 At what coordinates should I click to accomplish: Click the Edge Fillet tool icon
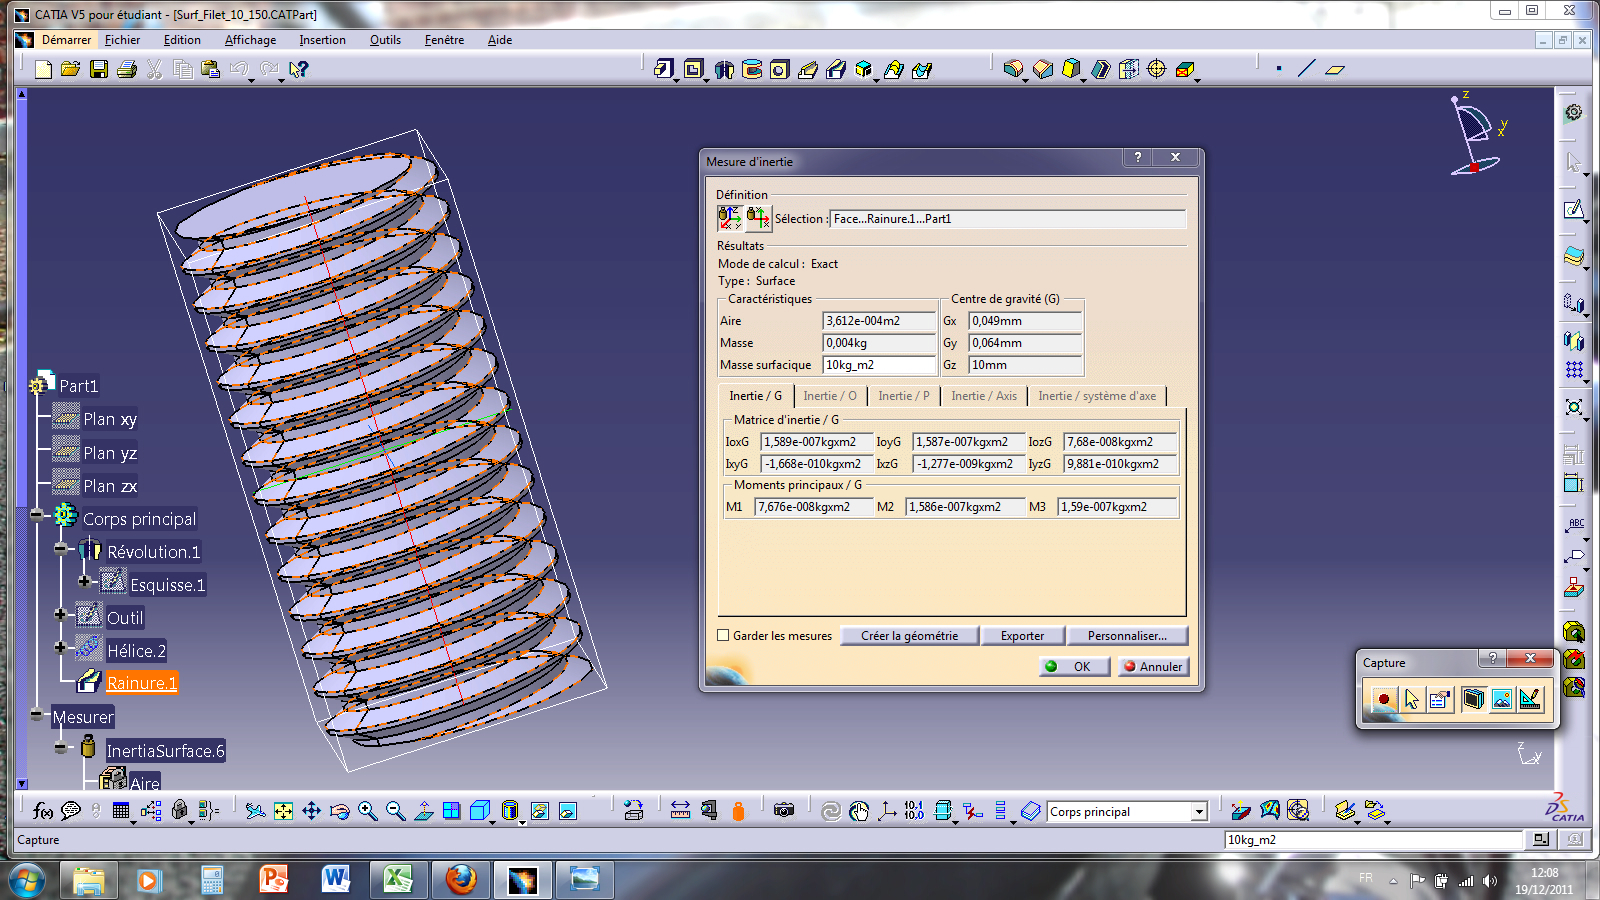[1014, 69]
